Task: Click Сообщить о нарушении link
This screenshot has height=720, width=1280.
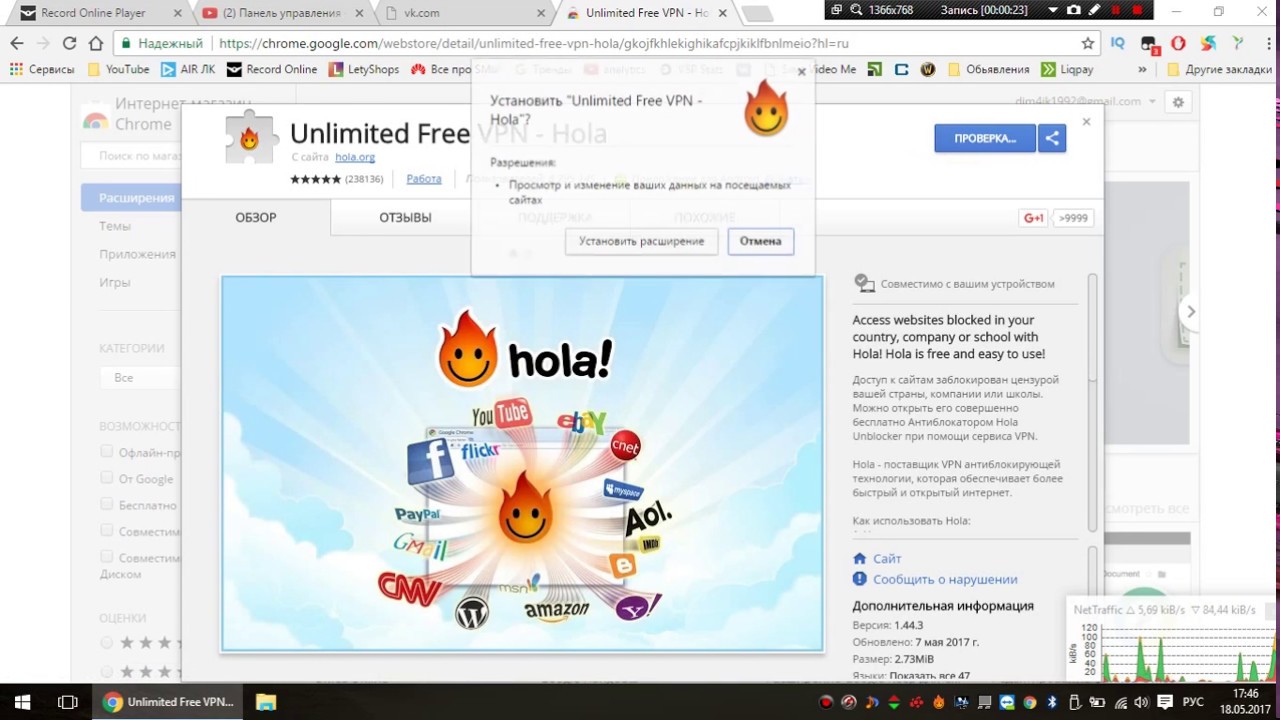Action: (945, 579)
